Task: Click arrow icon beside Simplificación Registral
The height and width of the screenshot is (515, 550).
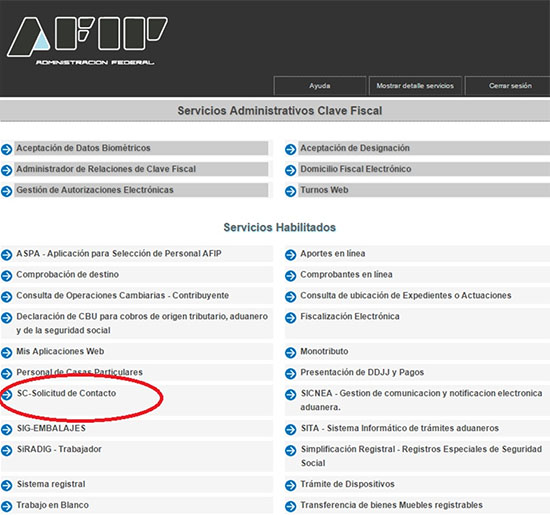Action: 290,450
